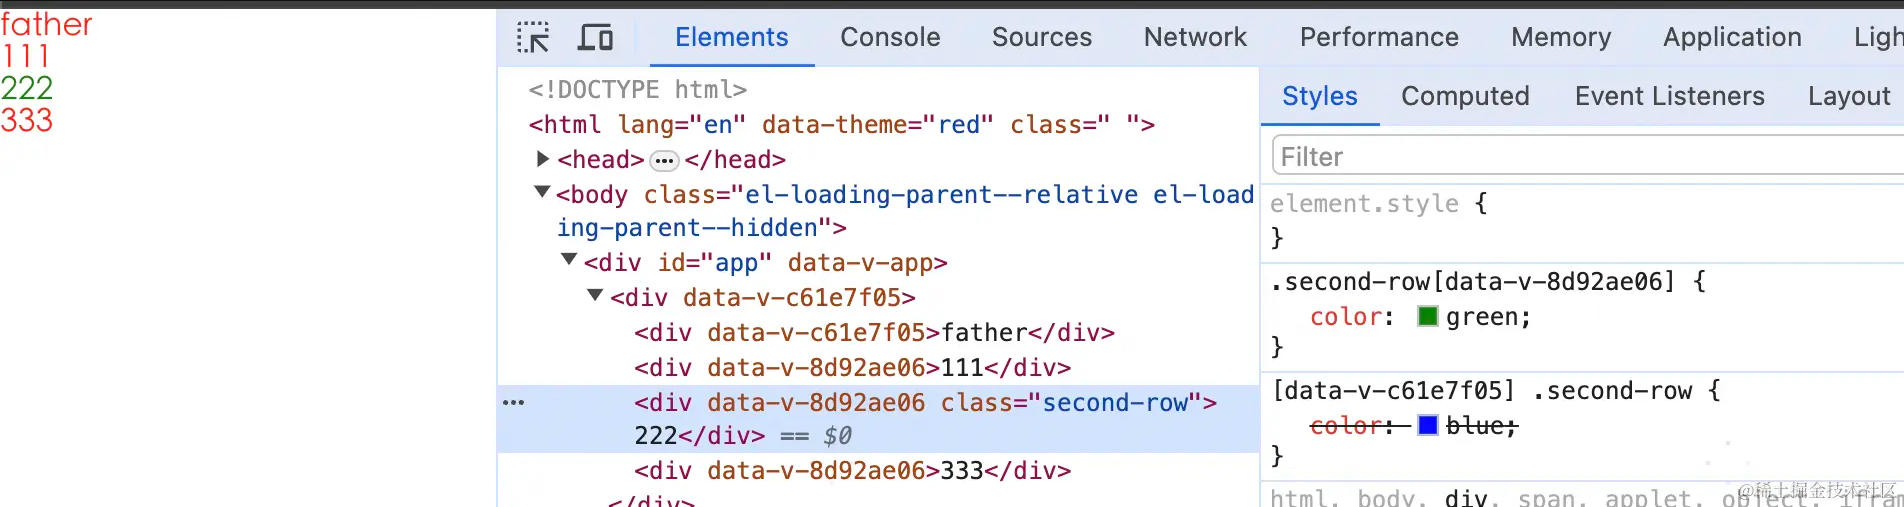Collapse the body element node
1904x507 pixels.
coord(542,192)
